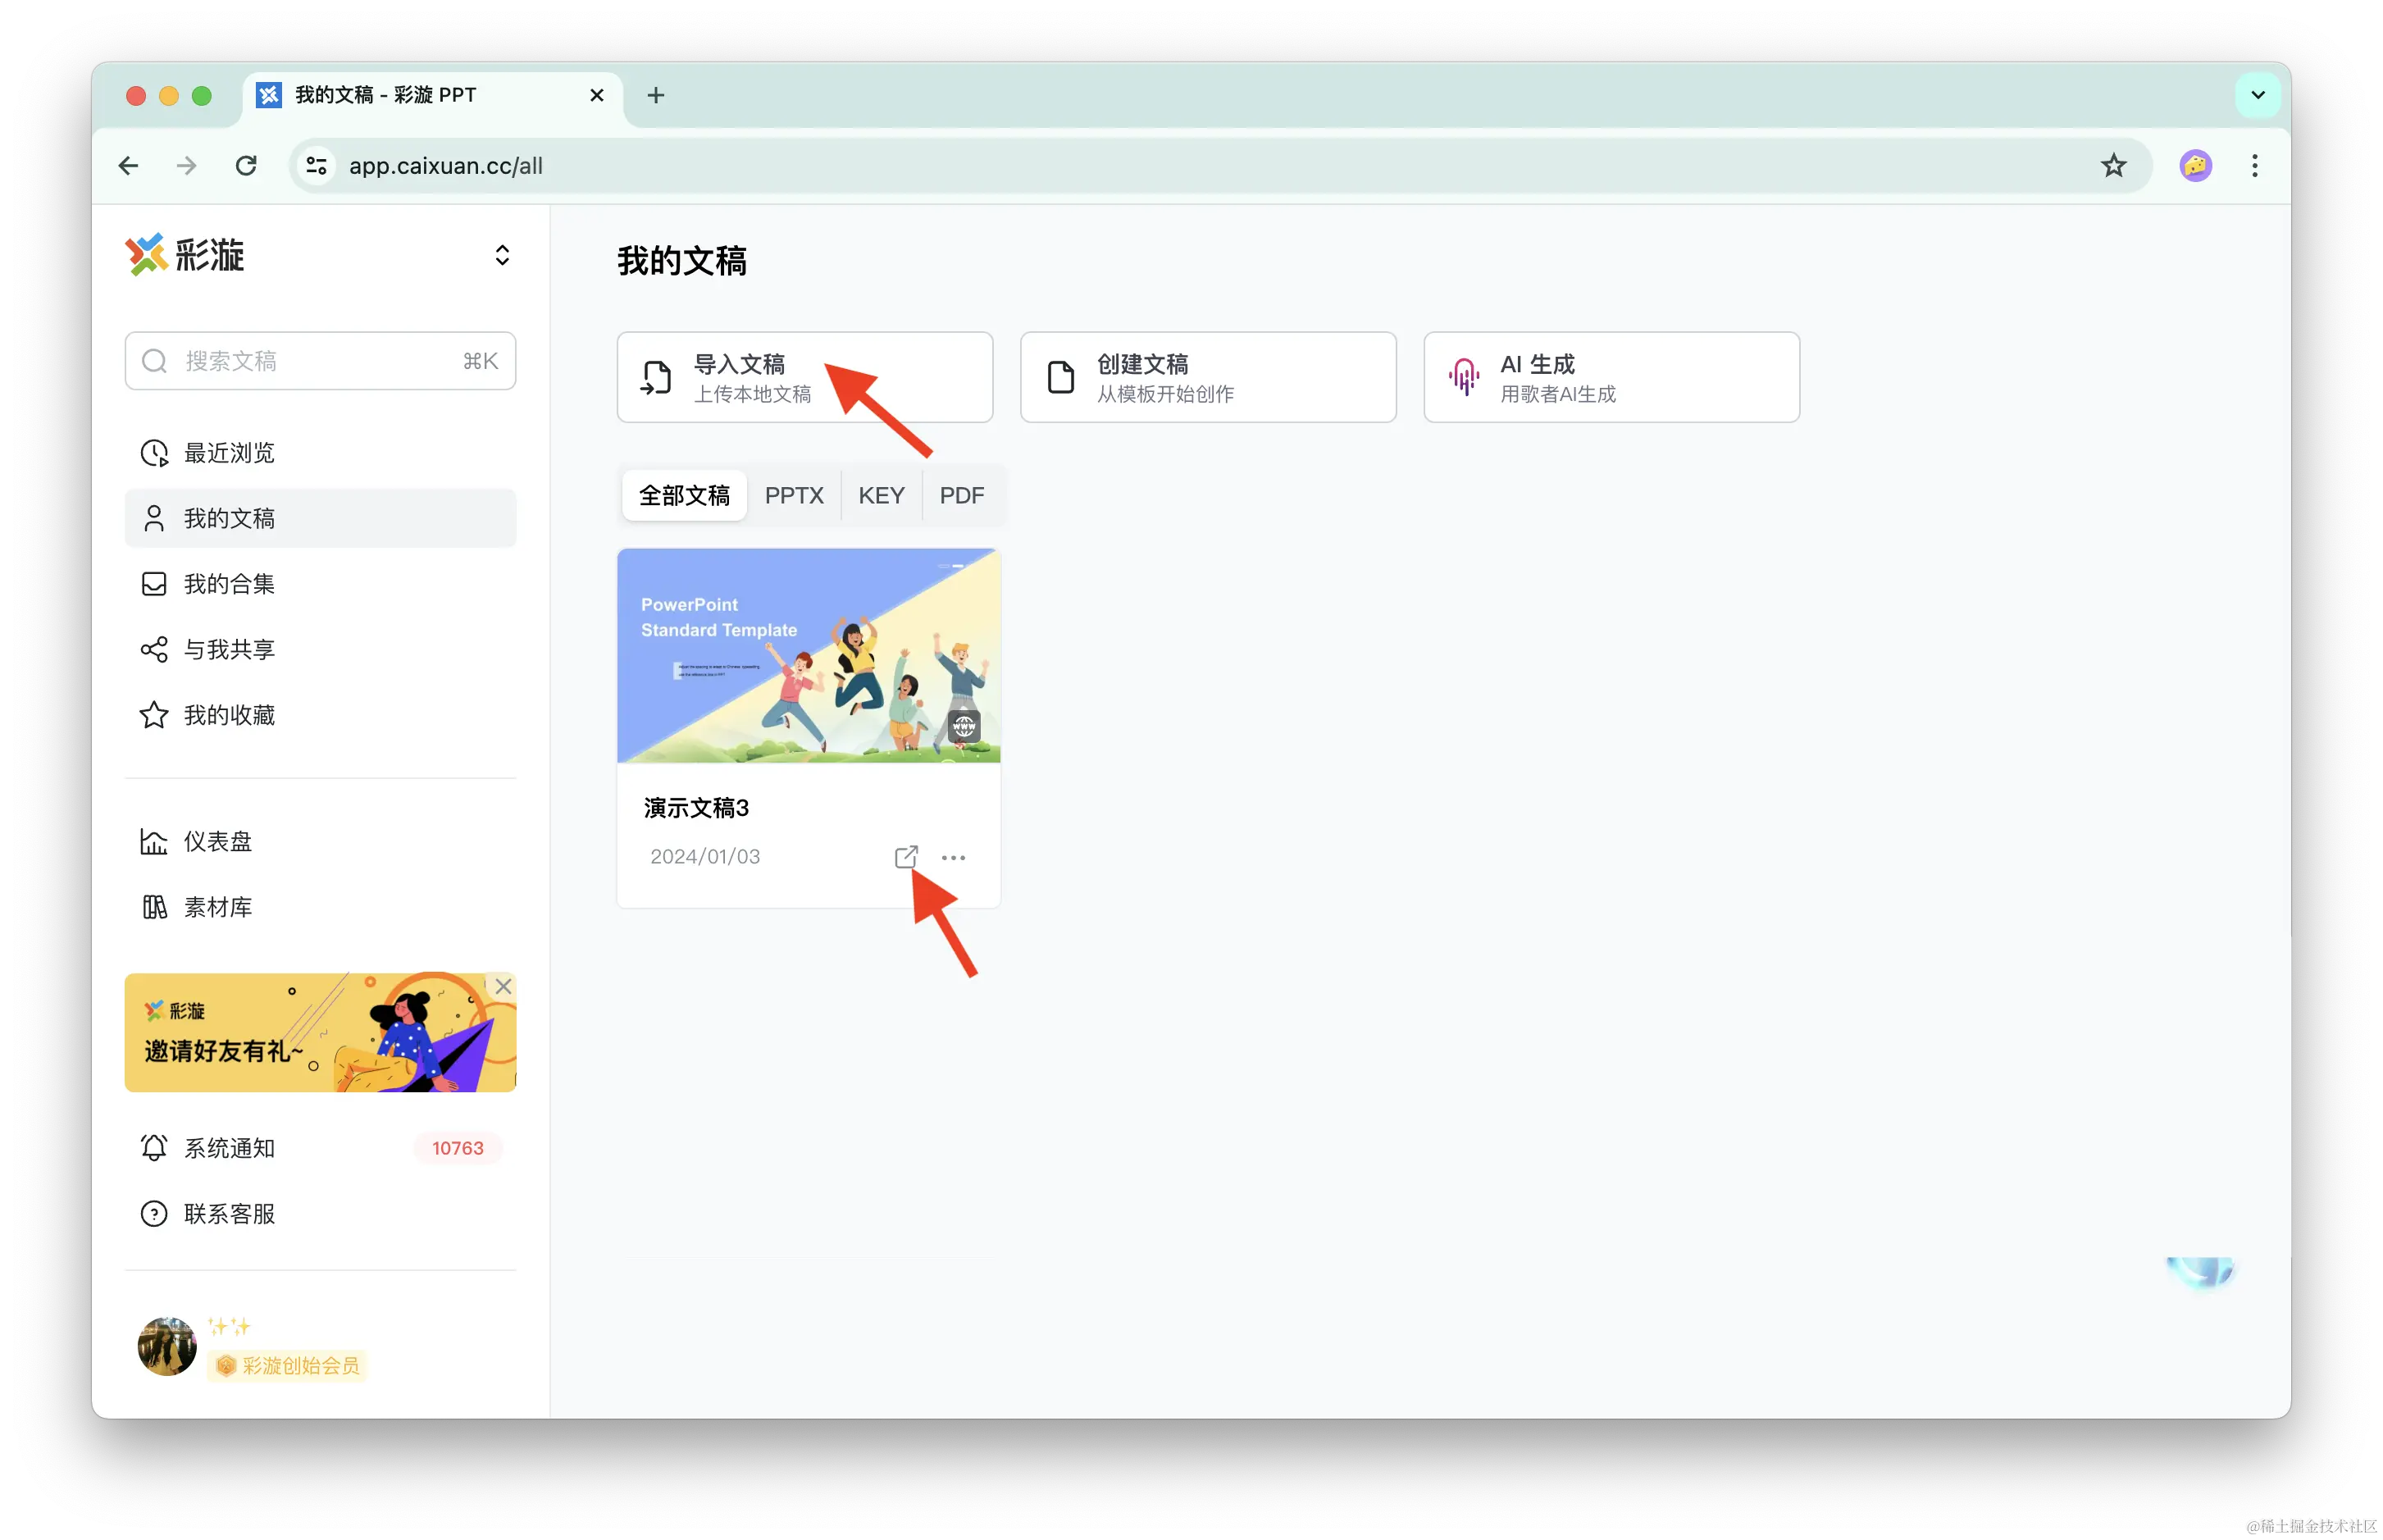Click AI 生成 button
The image size is (2383, 1540).
[x=1610, y=377]
